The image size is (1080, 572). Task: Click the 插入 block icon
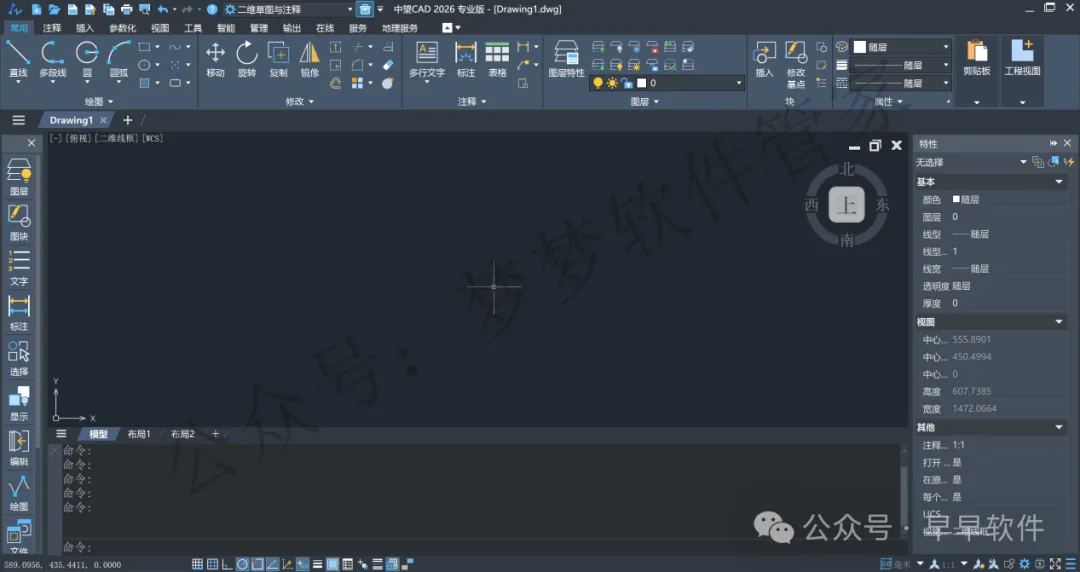point(765,59)
